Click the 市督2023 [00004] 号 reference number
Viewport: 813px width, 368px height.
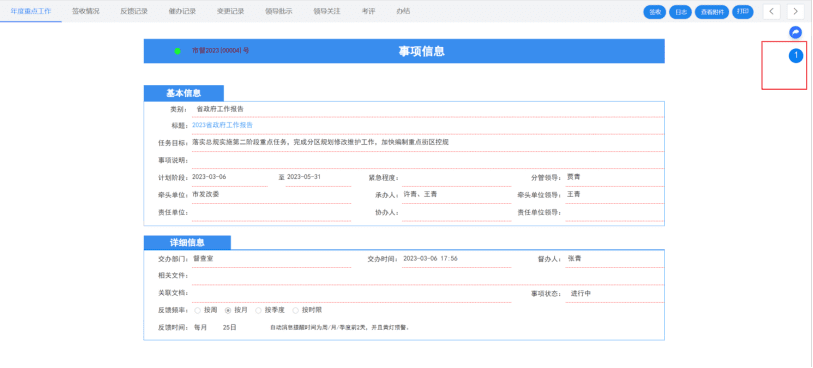tap(220, 51)
